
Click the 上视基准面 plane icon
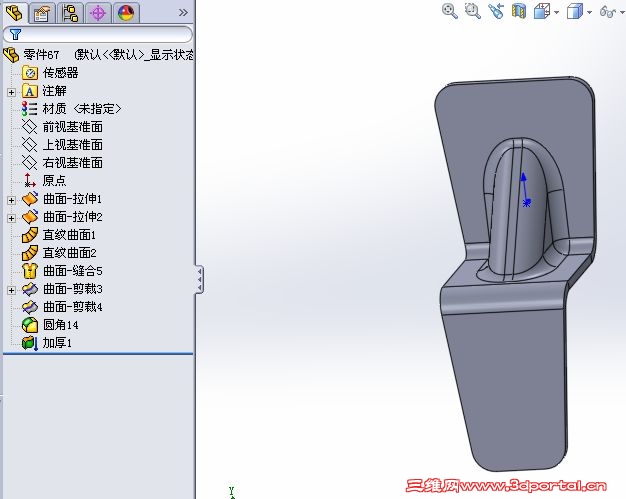coord(30,145)
